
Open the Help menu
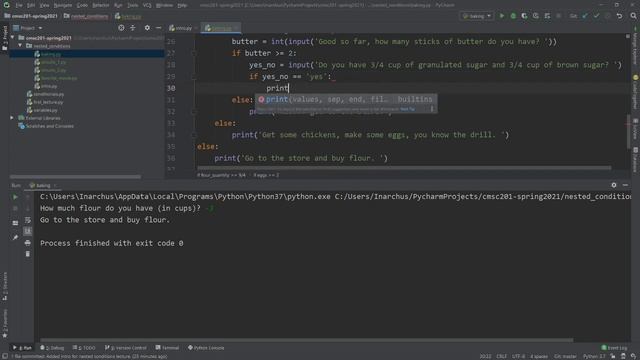182,5
